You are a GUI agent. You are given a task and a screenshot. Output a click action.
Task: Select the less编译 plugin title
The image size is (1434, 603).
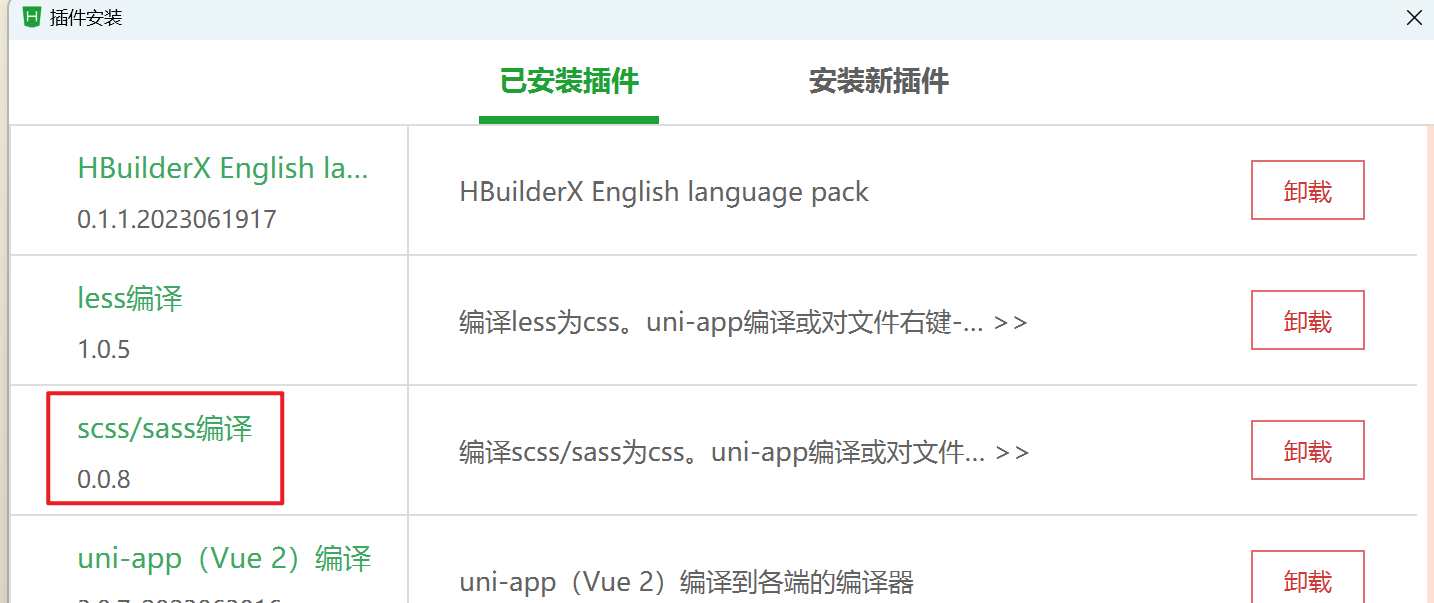tap(130, 298)
